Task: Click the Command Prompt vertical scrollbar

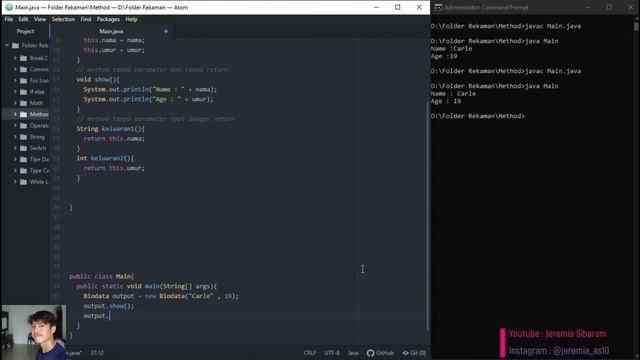Action: 636,26
